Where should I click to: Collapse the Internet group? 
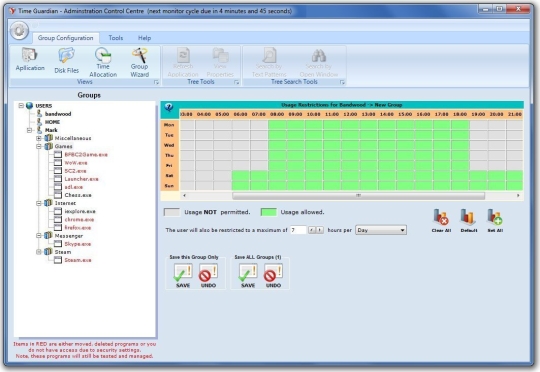pyautogui.click(x=39, y=203)
